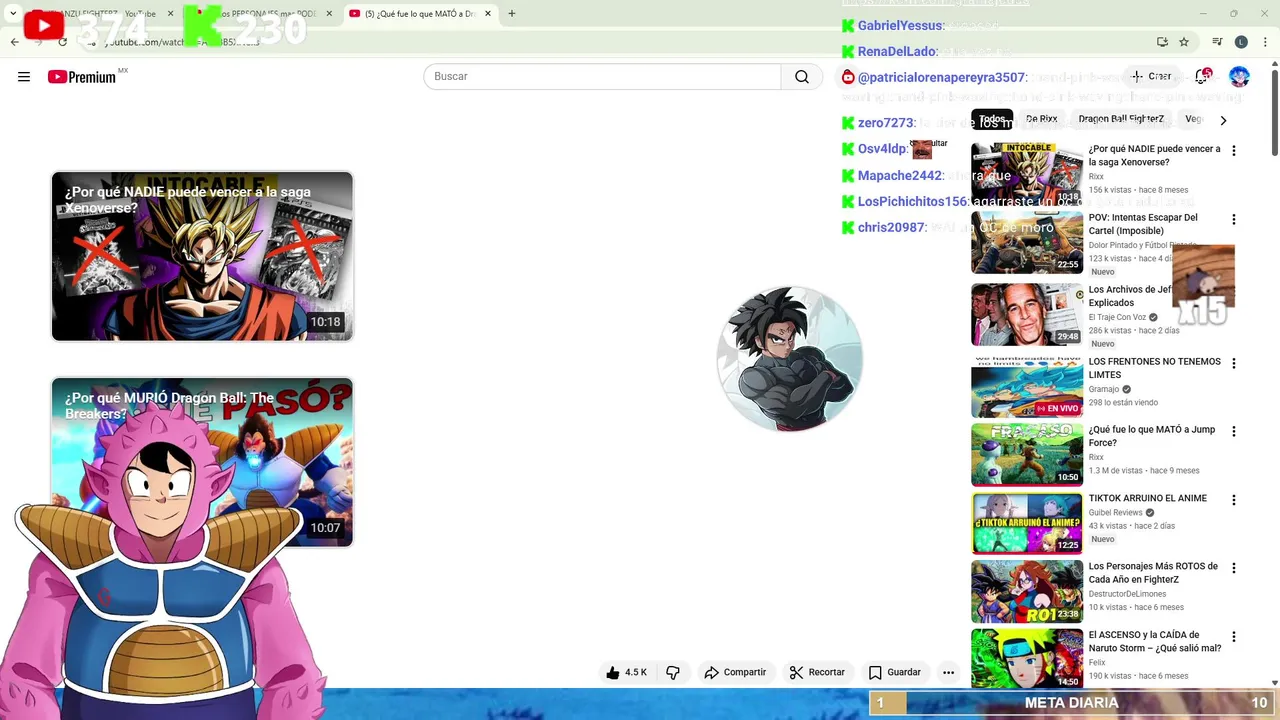
Task: Click chat username Mapache2442
Action: (x=900, y=175)
